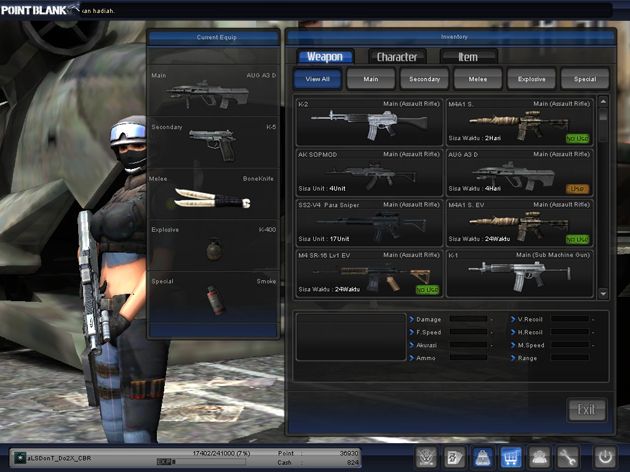The width and height of the screenshot is (630, 472).
Task: Open the community friends icon
Action: point(539,457)
